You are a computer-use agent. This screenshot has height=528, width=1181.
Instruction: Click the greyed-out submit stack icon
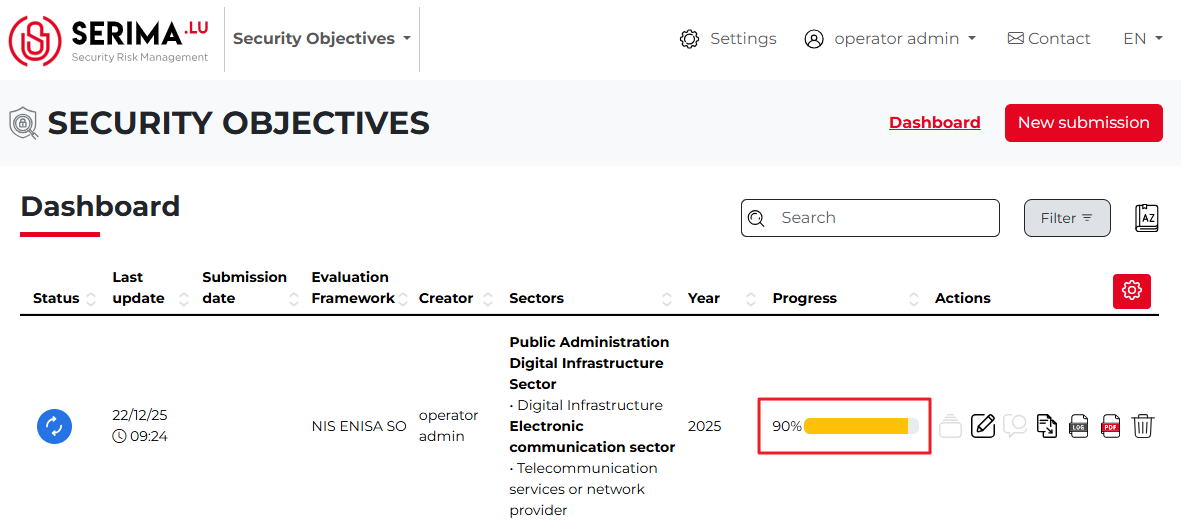[x=951, y=426]
